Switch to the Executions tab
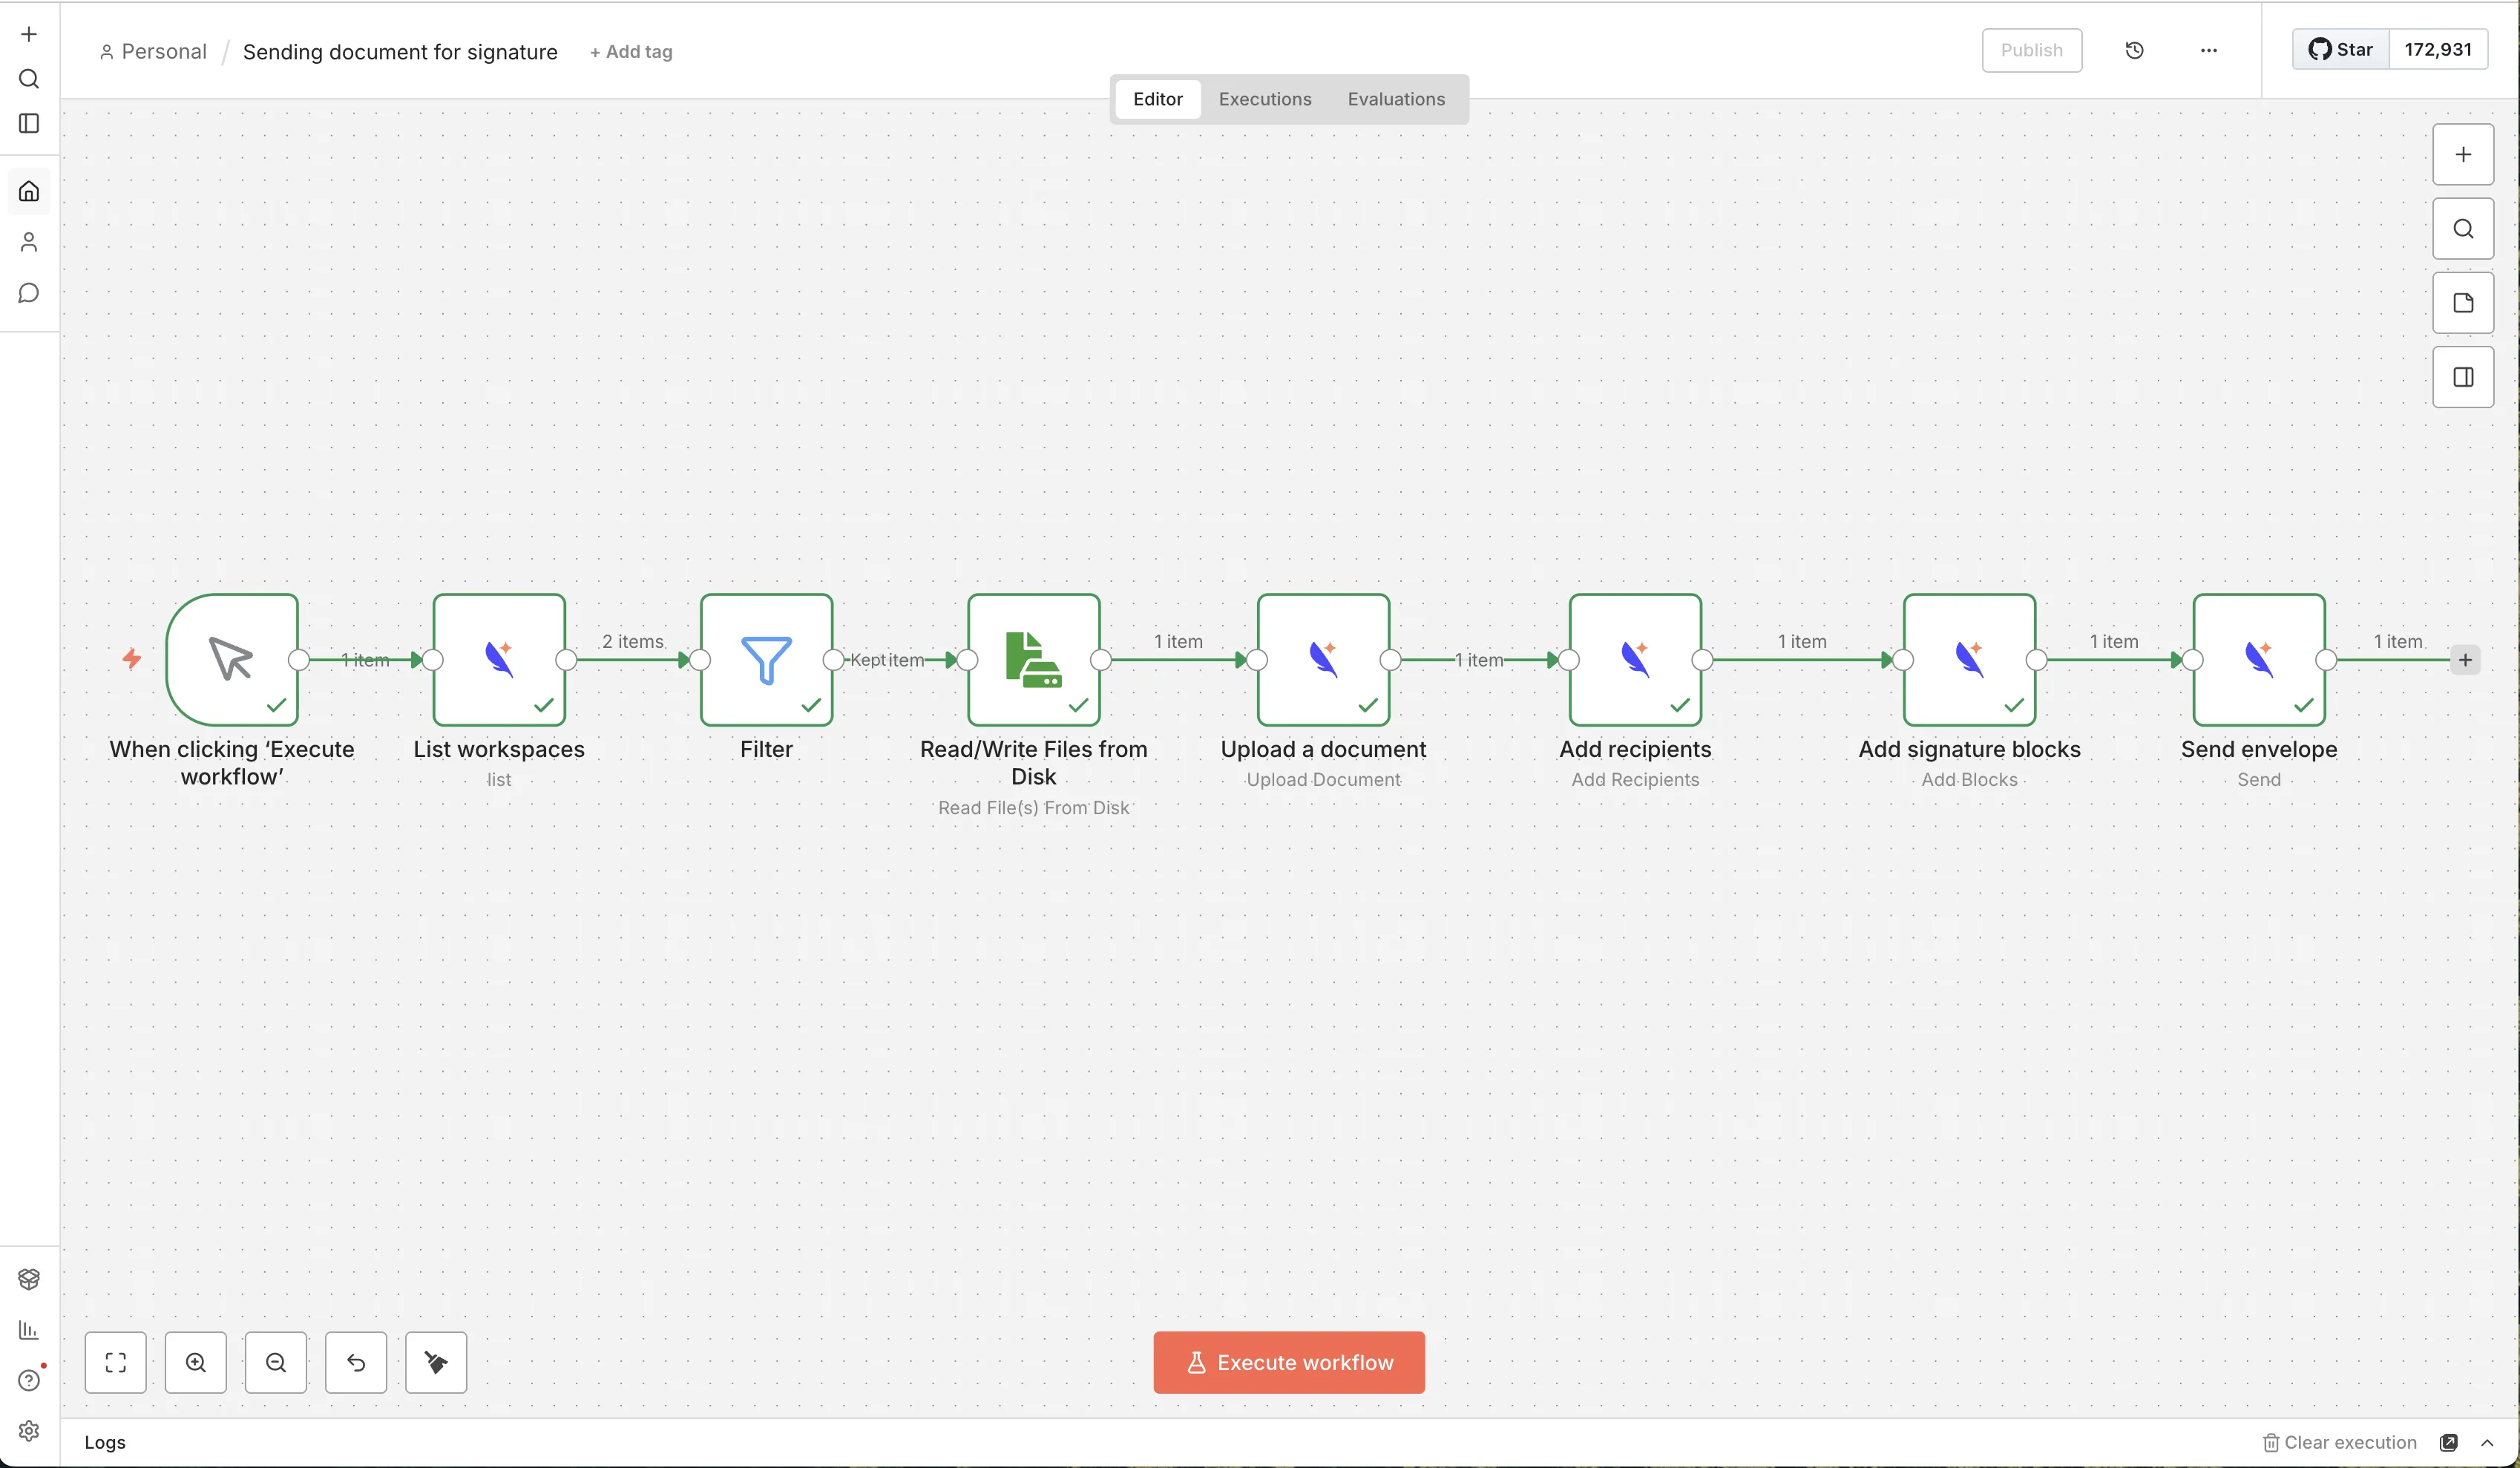 [1264, 98]
